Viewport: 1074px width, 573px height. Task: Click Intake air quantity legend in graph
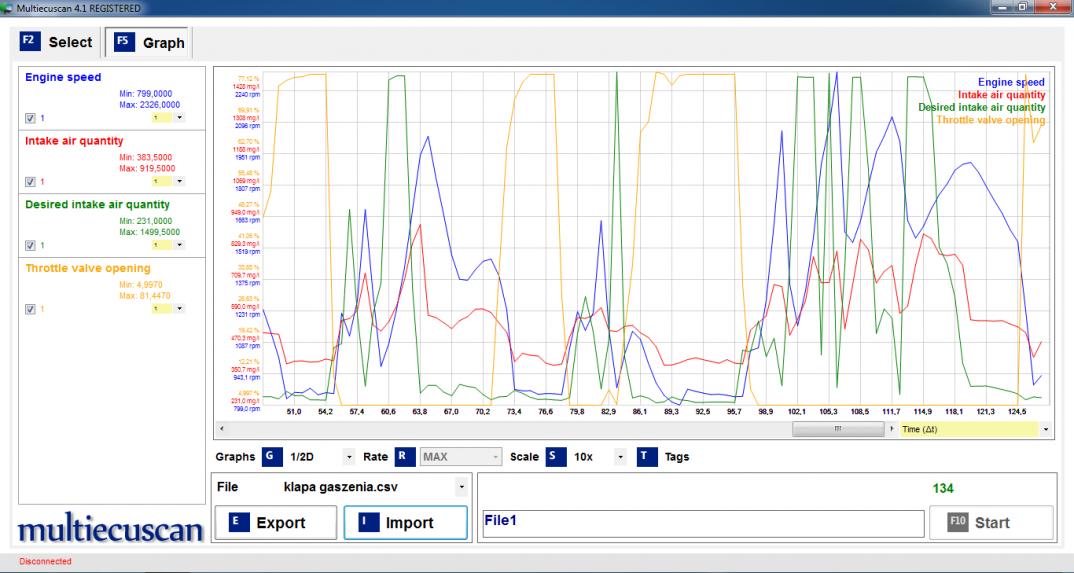click(1001, 95)
